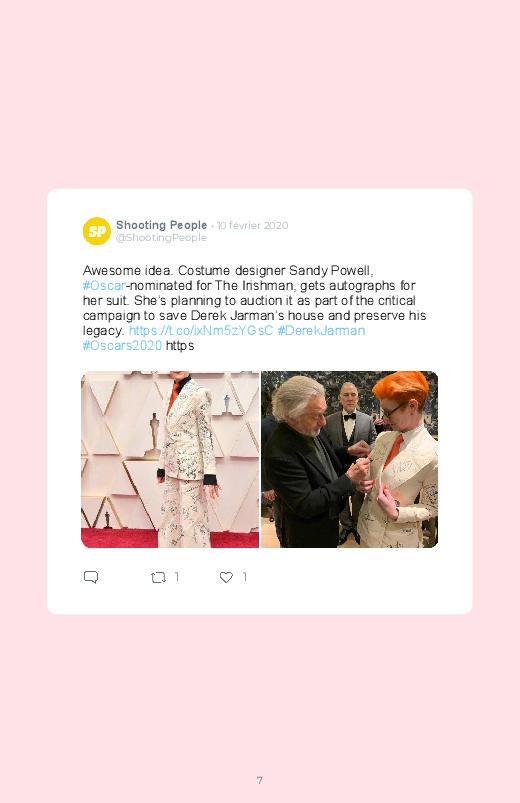Image resolution: width=520 pixels, height=803 pixels.
Task: Click the #Oscars2020 hashtag
Action: (x=122, y=346)
